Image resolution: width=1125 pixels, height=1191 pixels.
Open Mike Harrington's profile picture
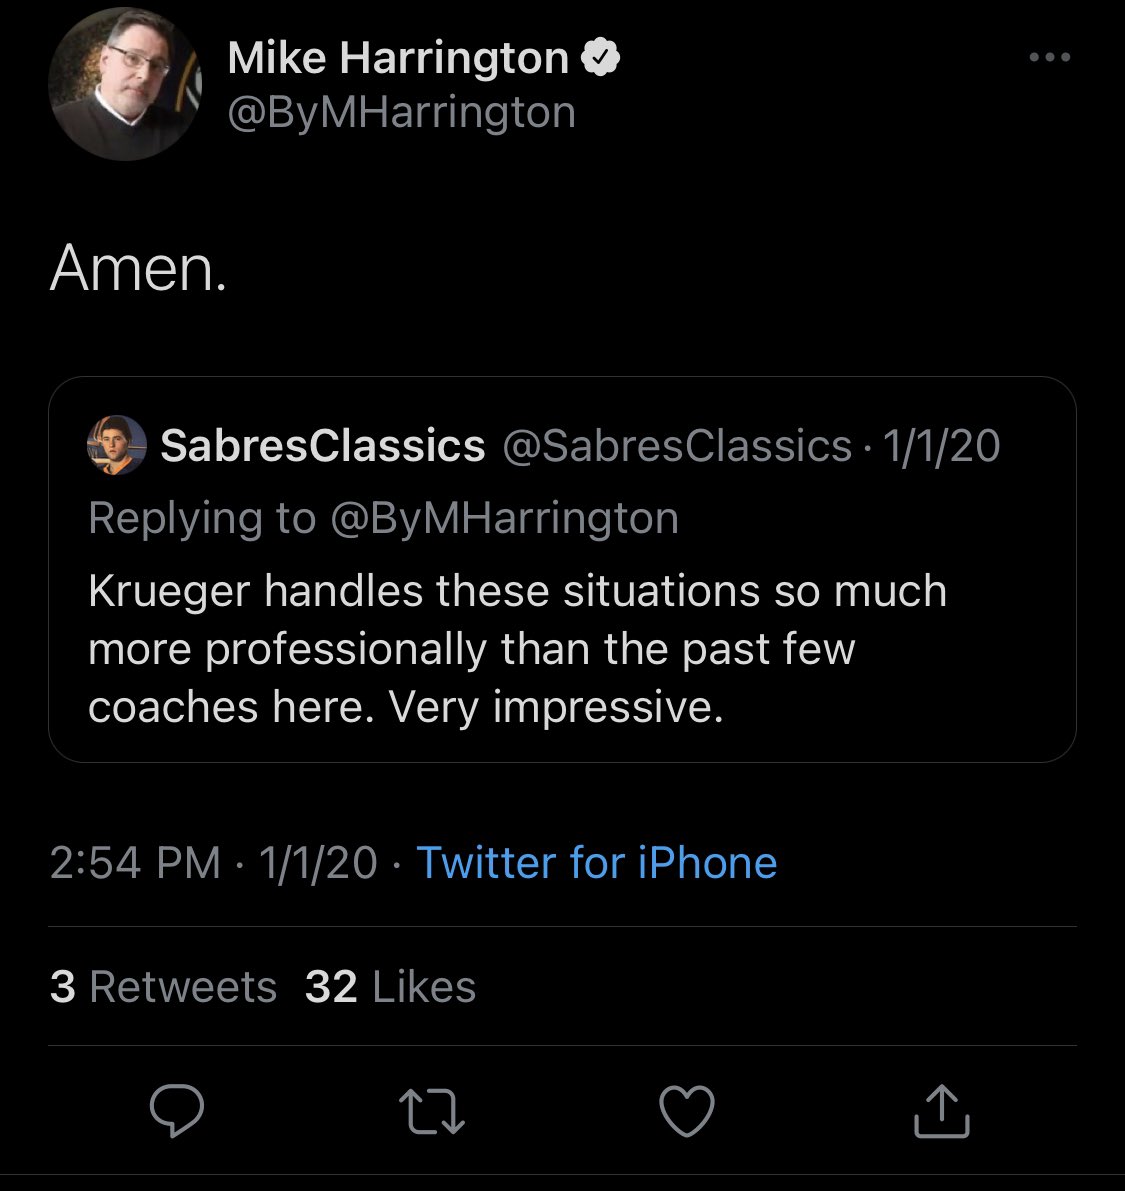click(125, 84)
